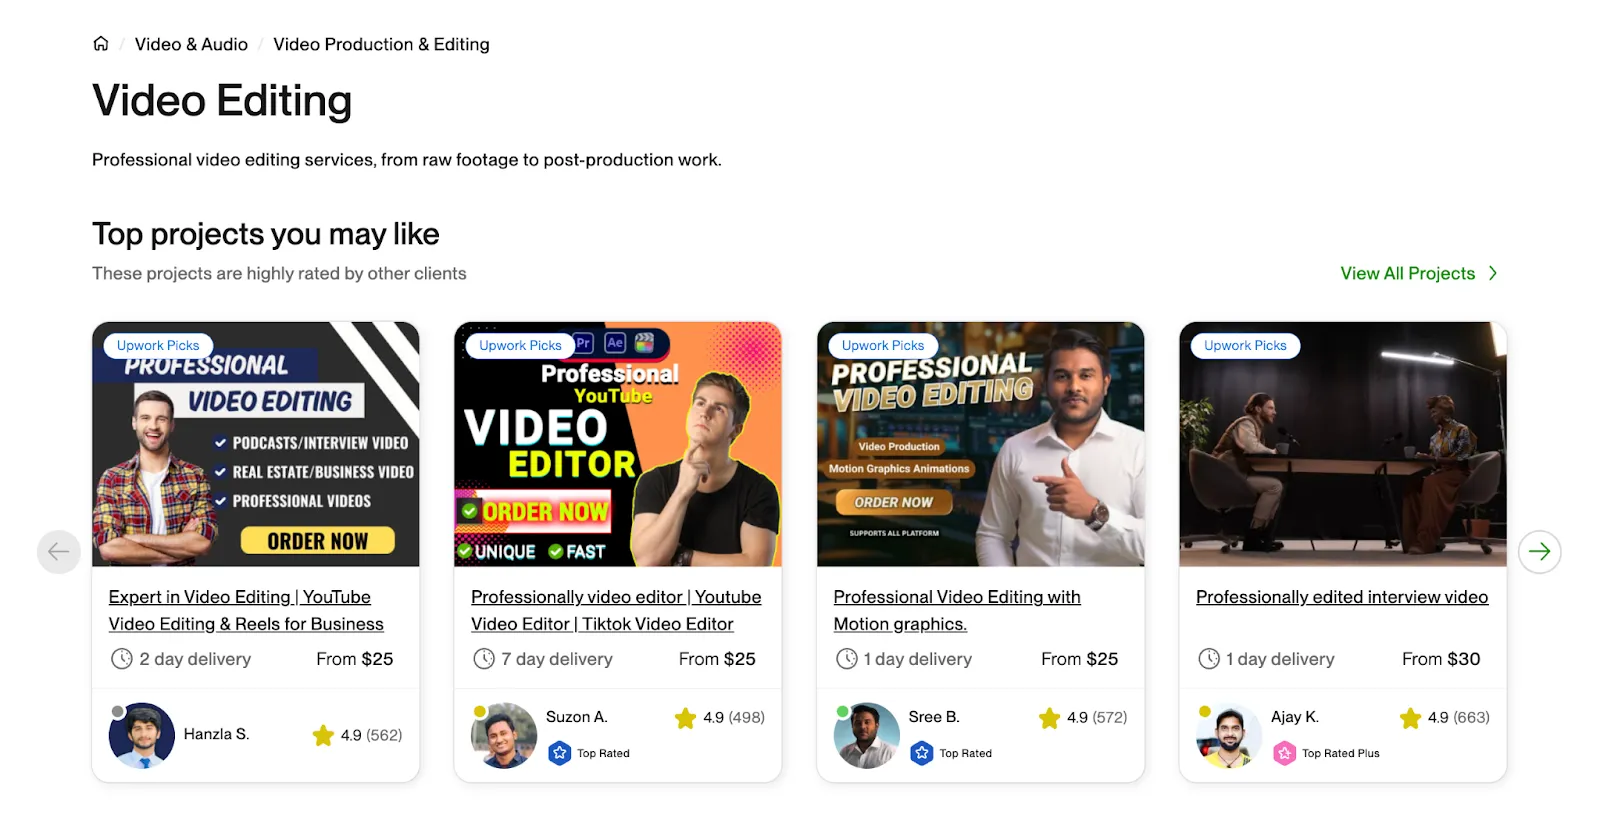Open Ajay K. interview video thumbnail
The width and height of the screenshot is (1600, 822).
pyautogui.click(x=1343, y=444)
